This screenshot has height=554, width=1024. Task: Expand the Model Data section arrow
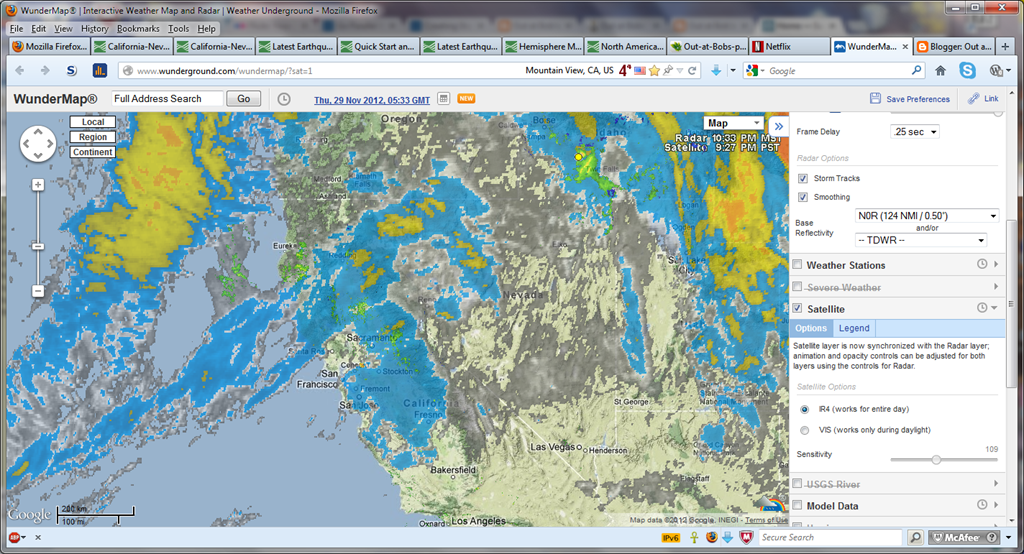pos(996,504)
